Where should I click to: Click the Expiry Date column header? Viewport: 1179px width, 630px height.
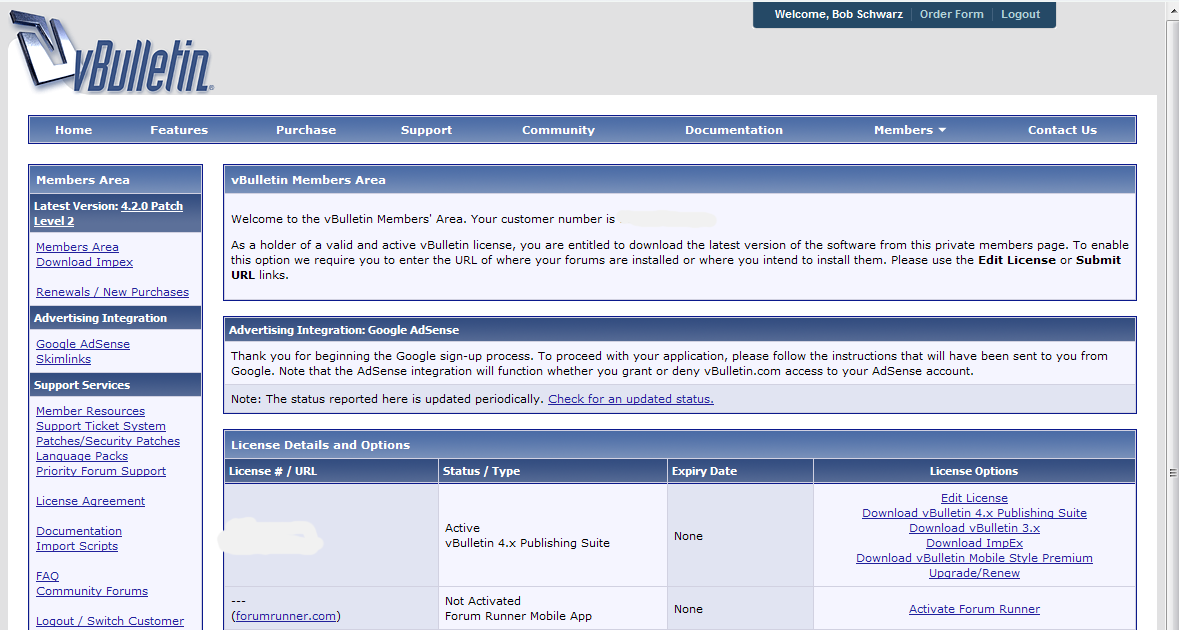[705, 471]
